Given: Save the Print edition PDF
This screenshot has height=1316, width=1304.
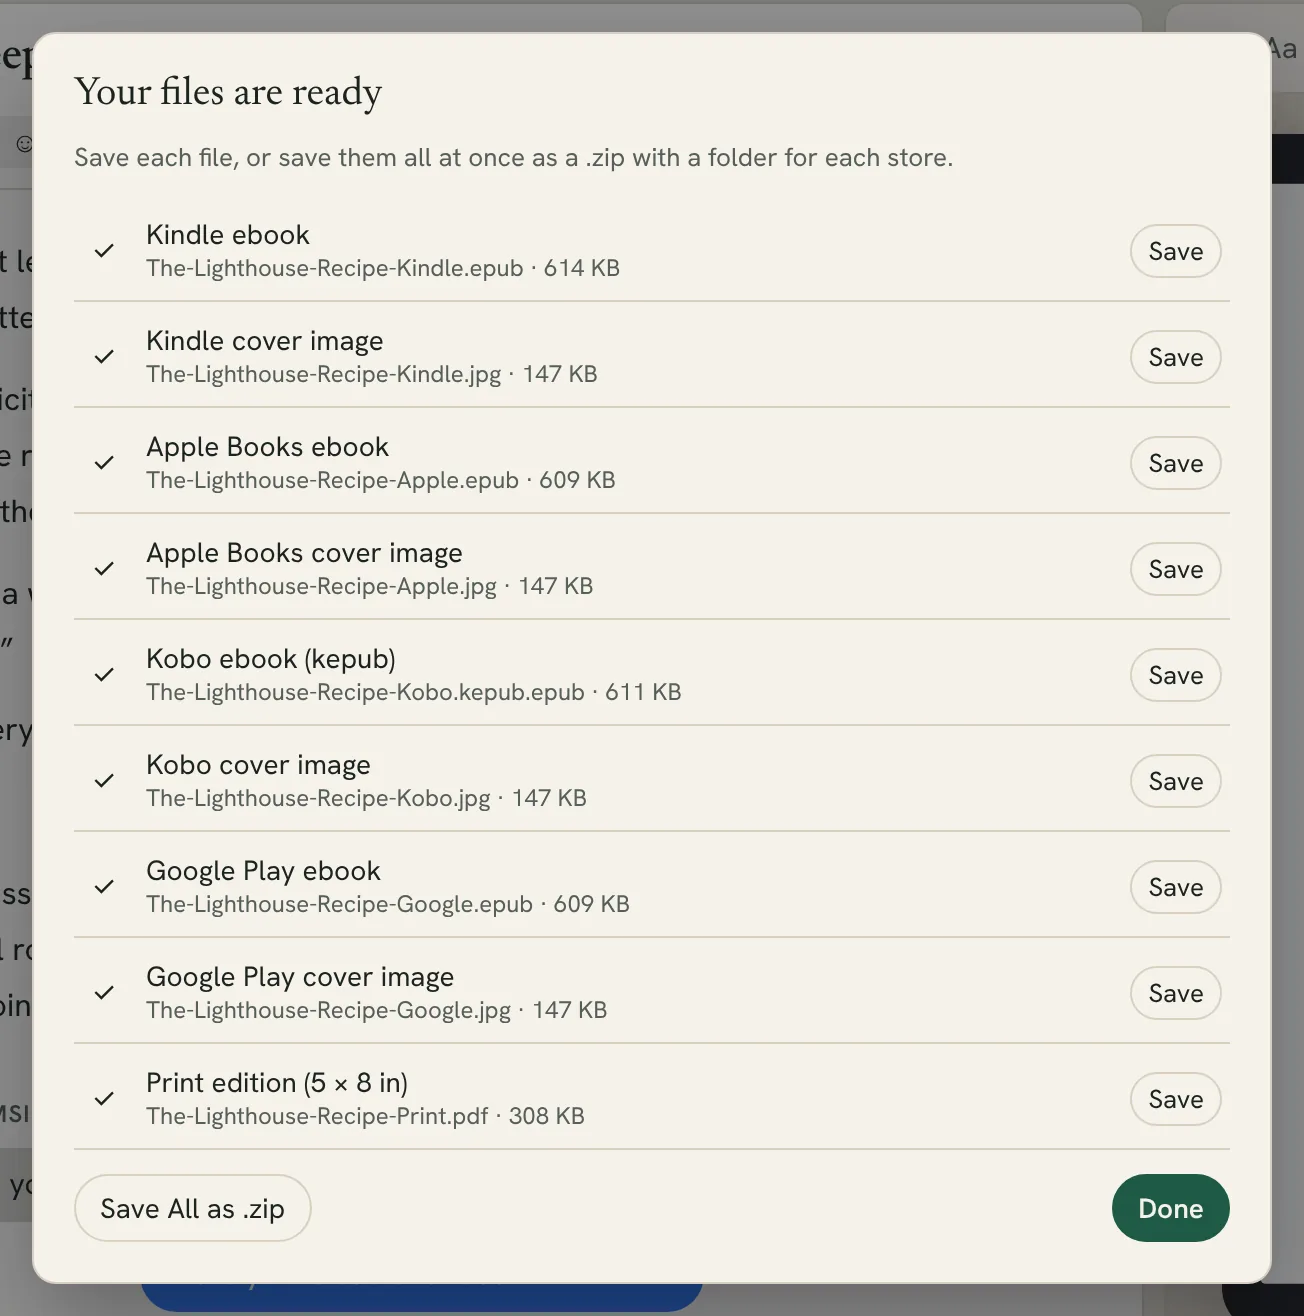Looking at the screenshot, I should click(1175, 1100).
